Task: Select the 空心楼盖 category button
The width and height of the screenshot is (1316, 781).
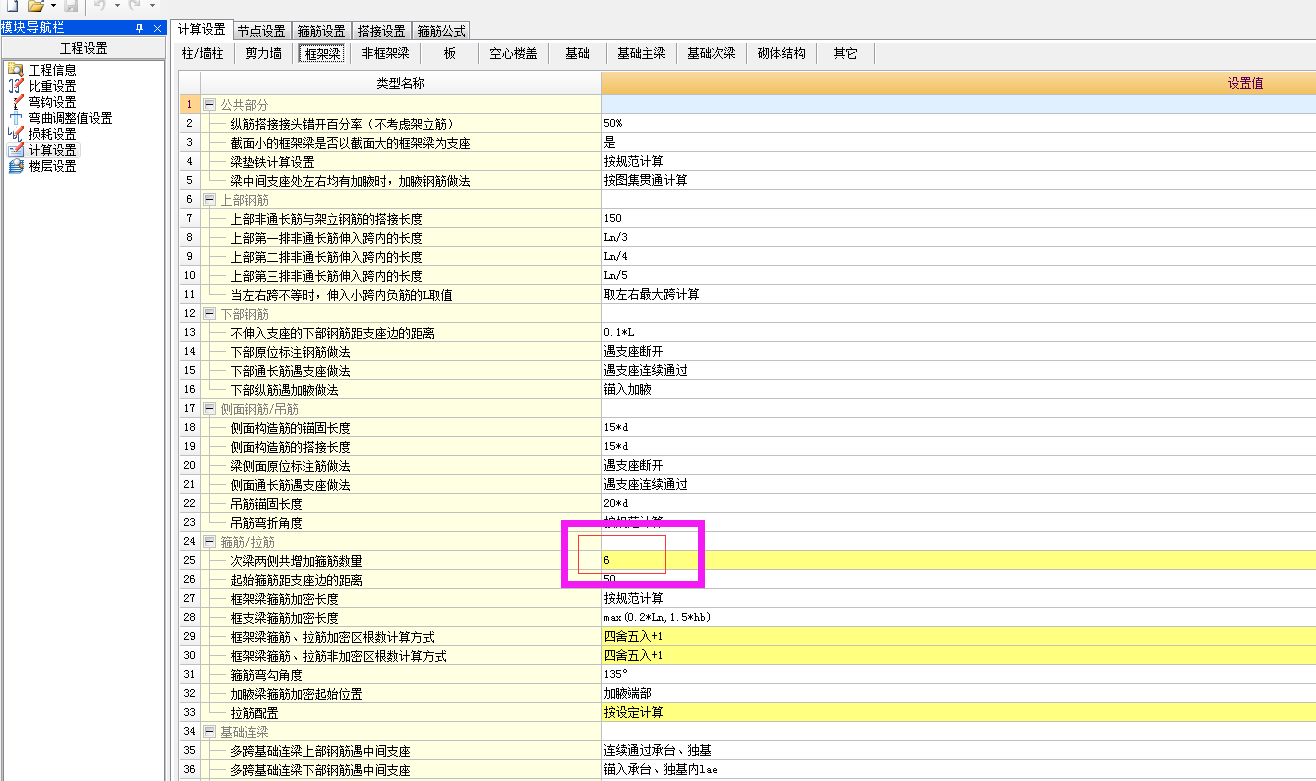Action: pos(513,53)
